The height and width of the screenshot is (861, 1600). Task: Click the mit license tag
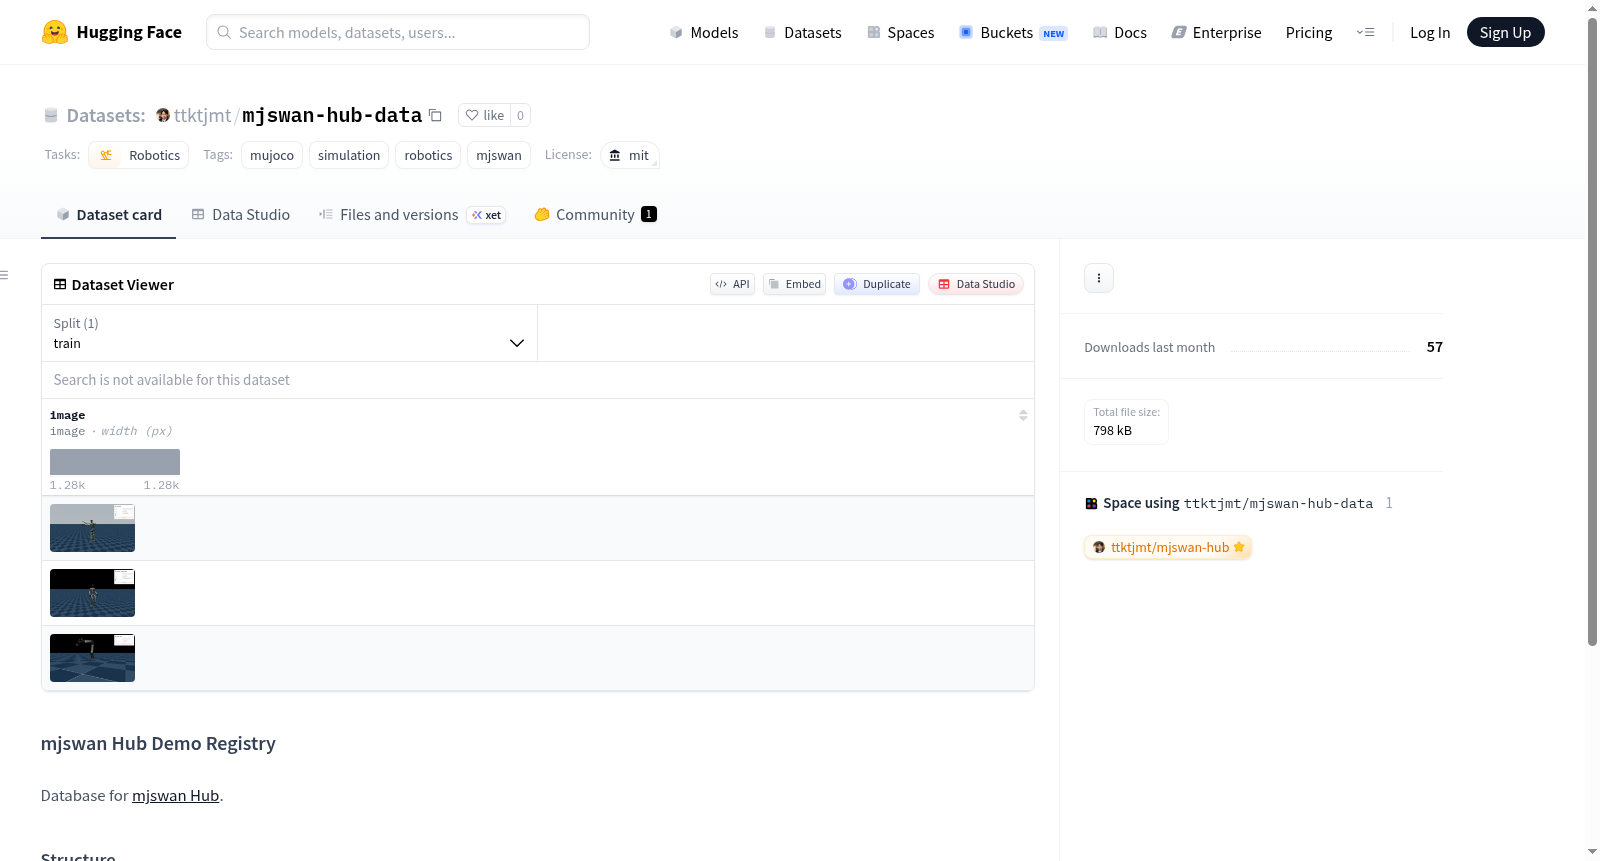click(630, 155)
